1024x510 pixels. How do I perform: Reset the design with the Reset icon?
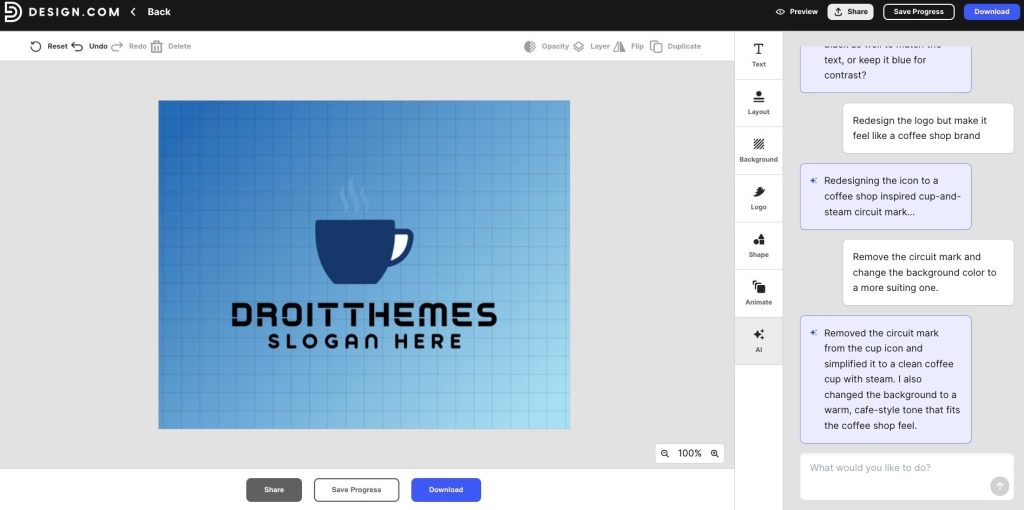[36, 46]
